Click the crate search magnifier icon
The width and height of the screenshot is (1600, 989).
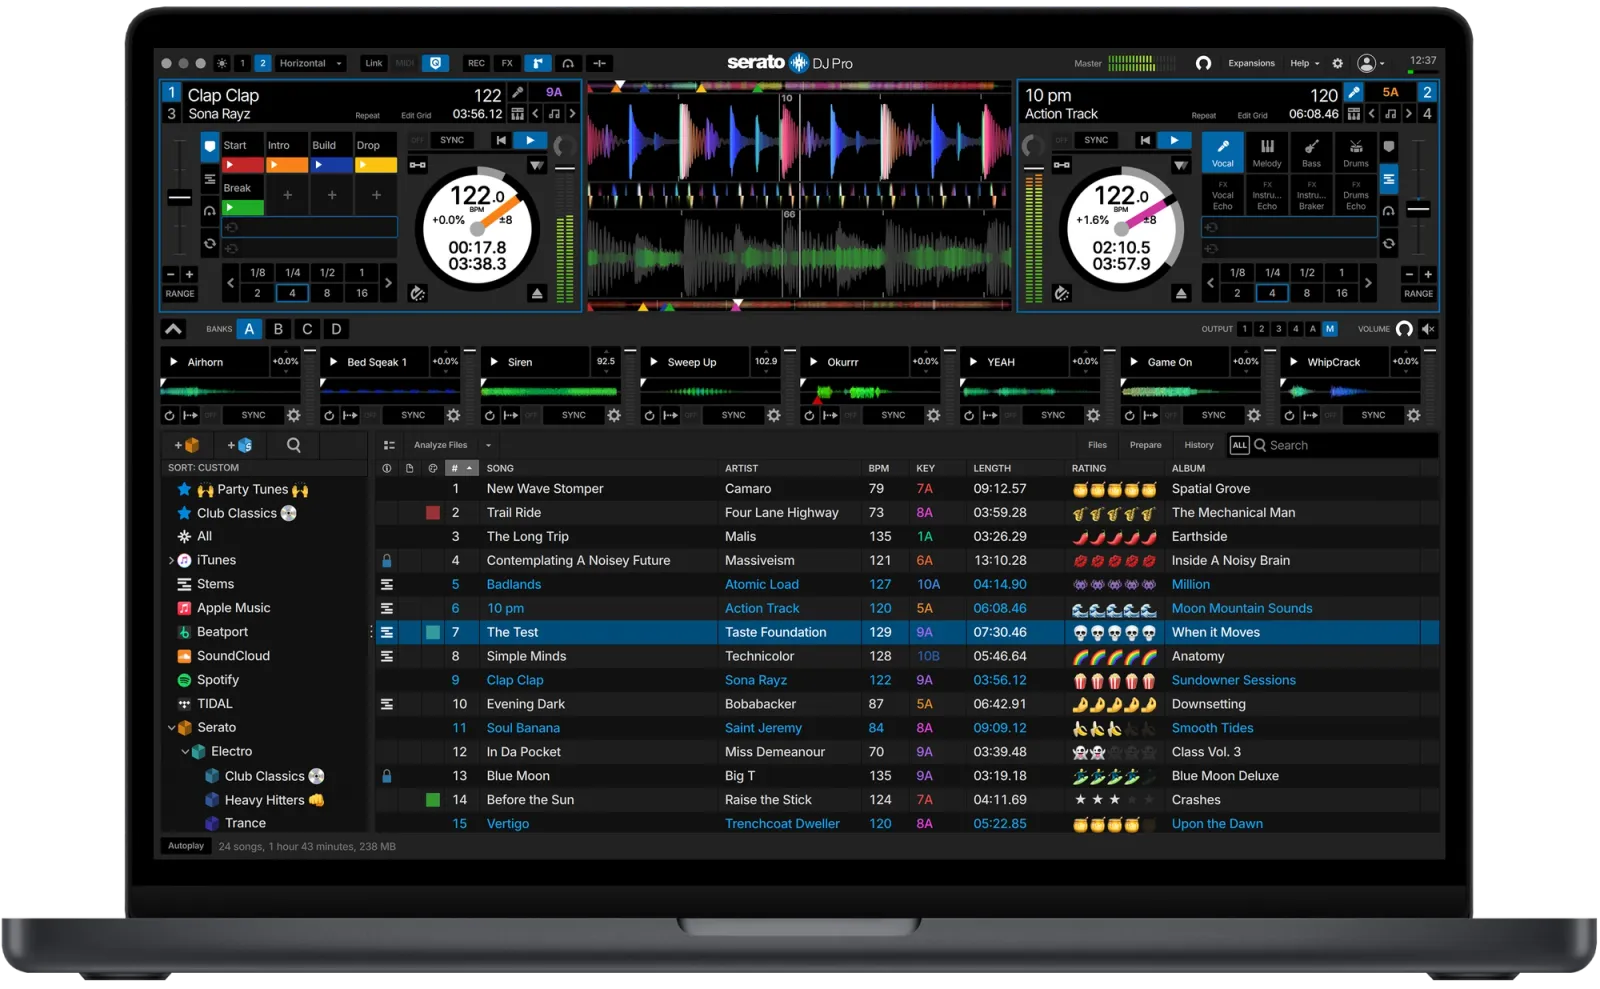click(293, 445)
